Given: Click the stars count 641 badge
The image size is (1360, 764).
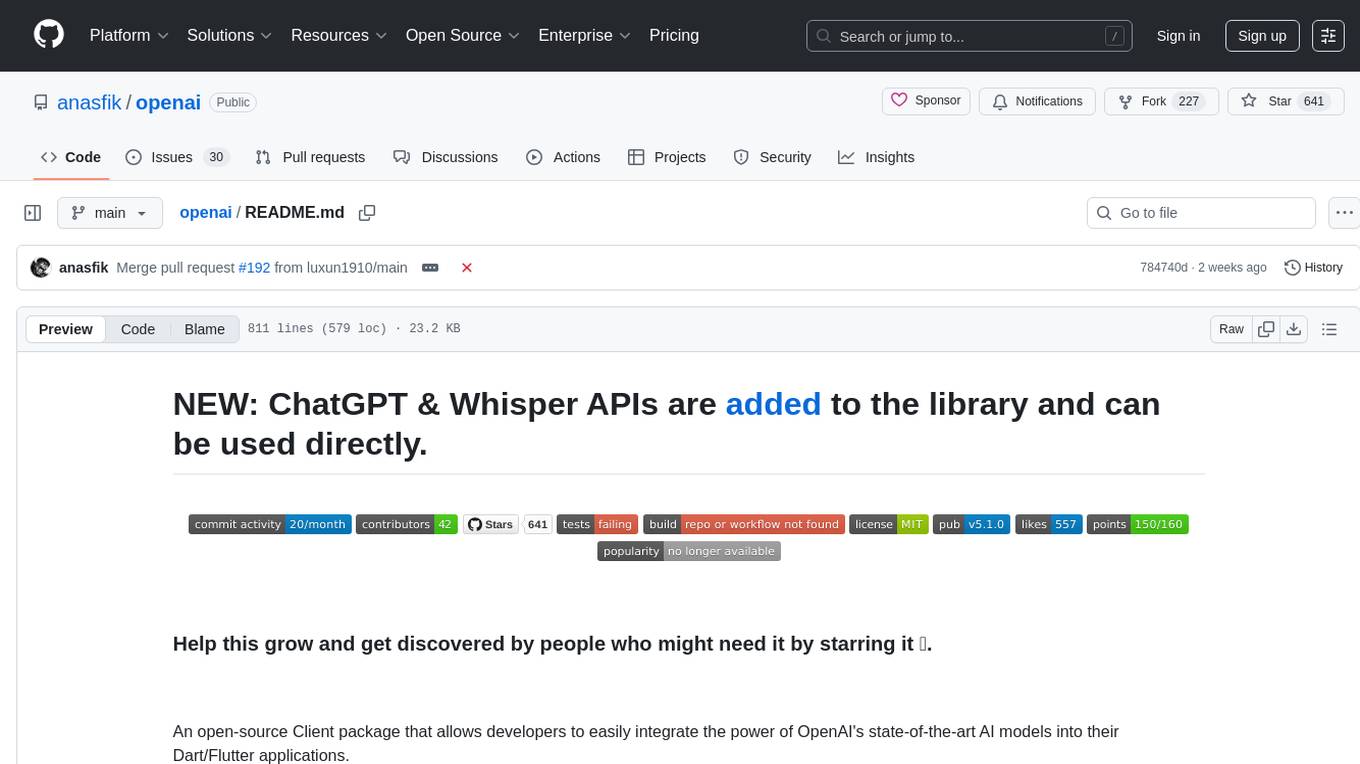Looking at the screenshot, I should (x=538, y=524).
